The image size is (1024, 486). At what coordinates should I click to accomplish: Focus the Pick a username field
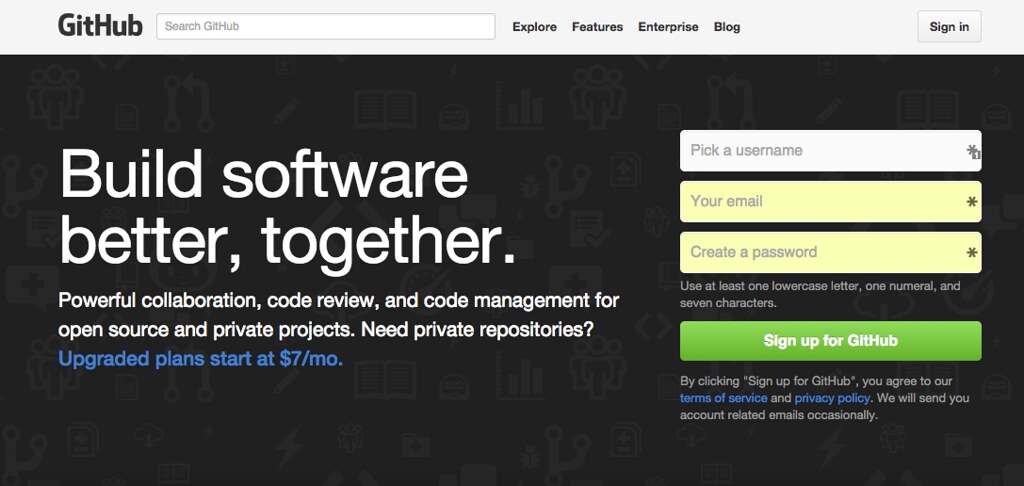(830, 150)
